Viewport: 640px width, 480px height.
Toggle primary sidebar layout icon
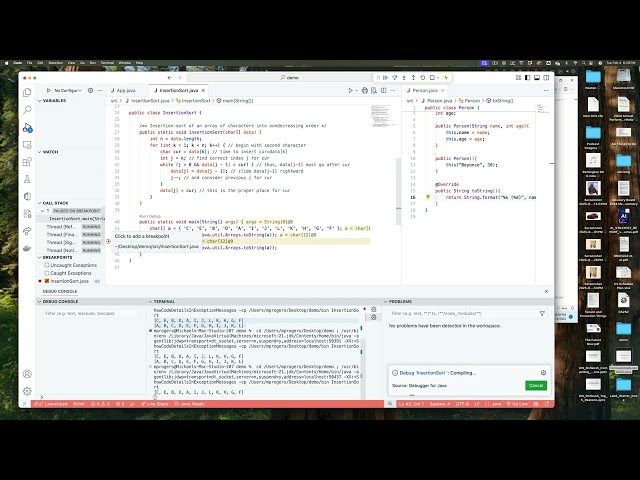click(528, 78)
